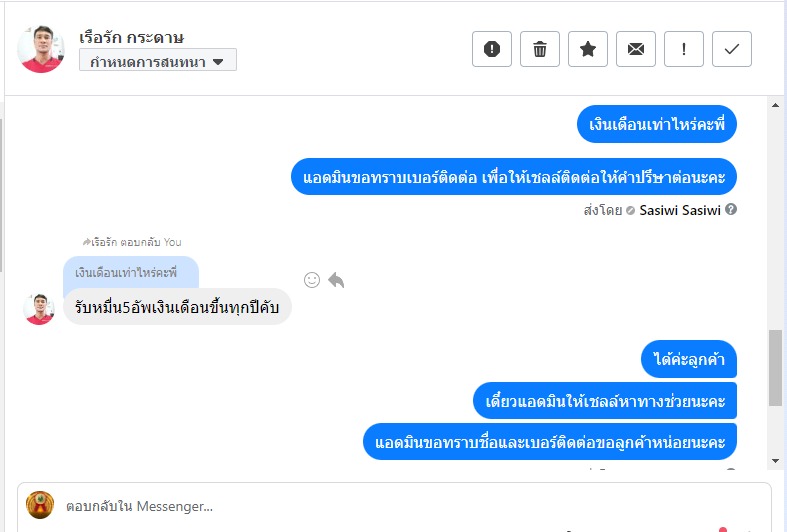787x532 pixels.
Task: Click the scroll down arrow of the chat scrollbar
Action: [775, 460]
